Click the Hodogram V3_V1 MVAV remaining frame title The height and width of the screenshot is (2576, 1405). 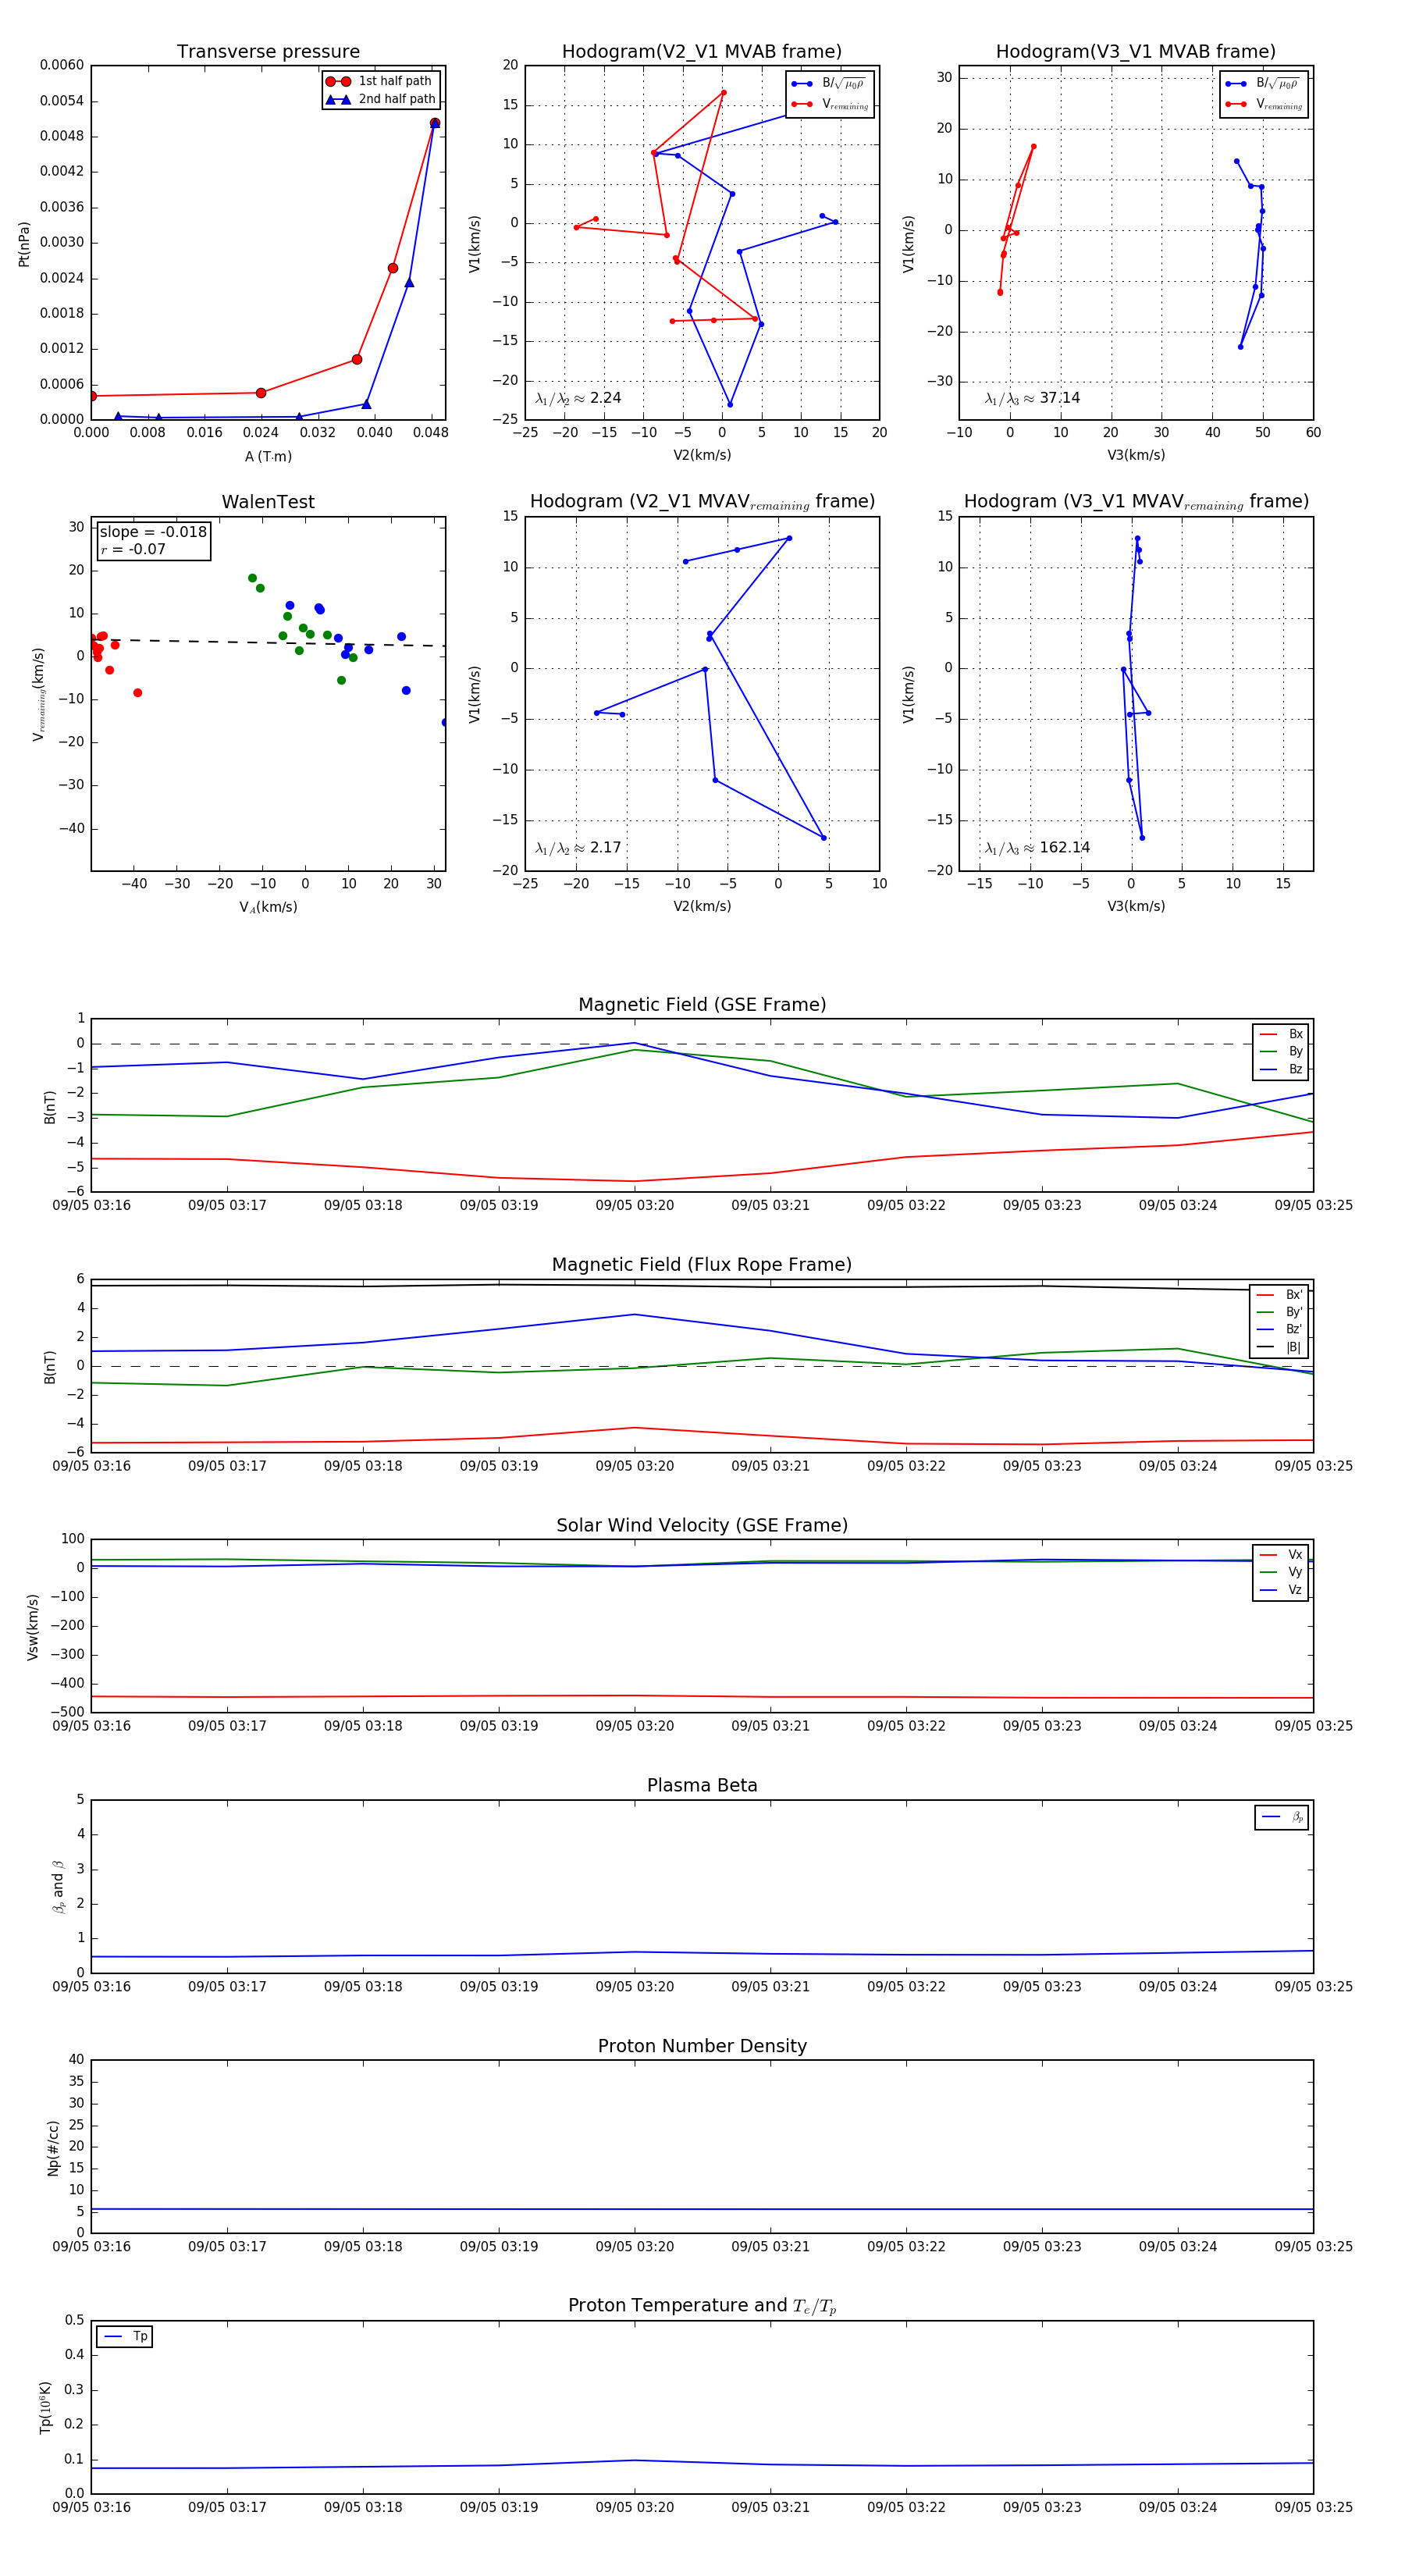1135,502
